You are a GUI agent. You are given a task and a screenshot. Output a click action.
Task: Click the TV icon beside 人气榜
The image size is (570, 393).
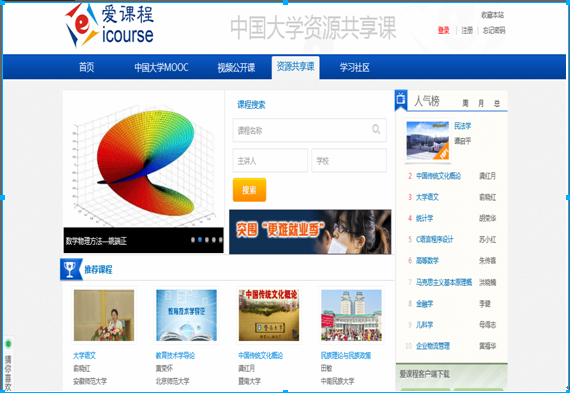tap(401, 99)
